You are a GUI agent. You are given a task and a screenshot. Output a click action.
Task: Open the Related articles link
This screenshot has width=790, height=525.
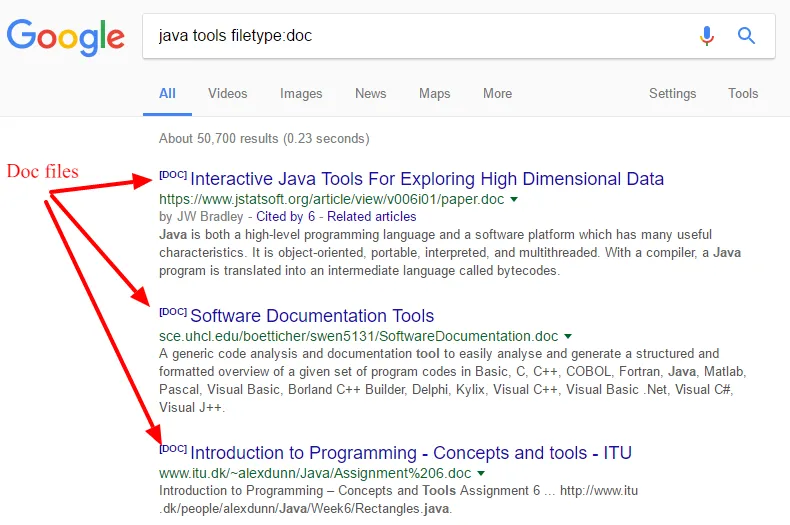tap(372, 217)
